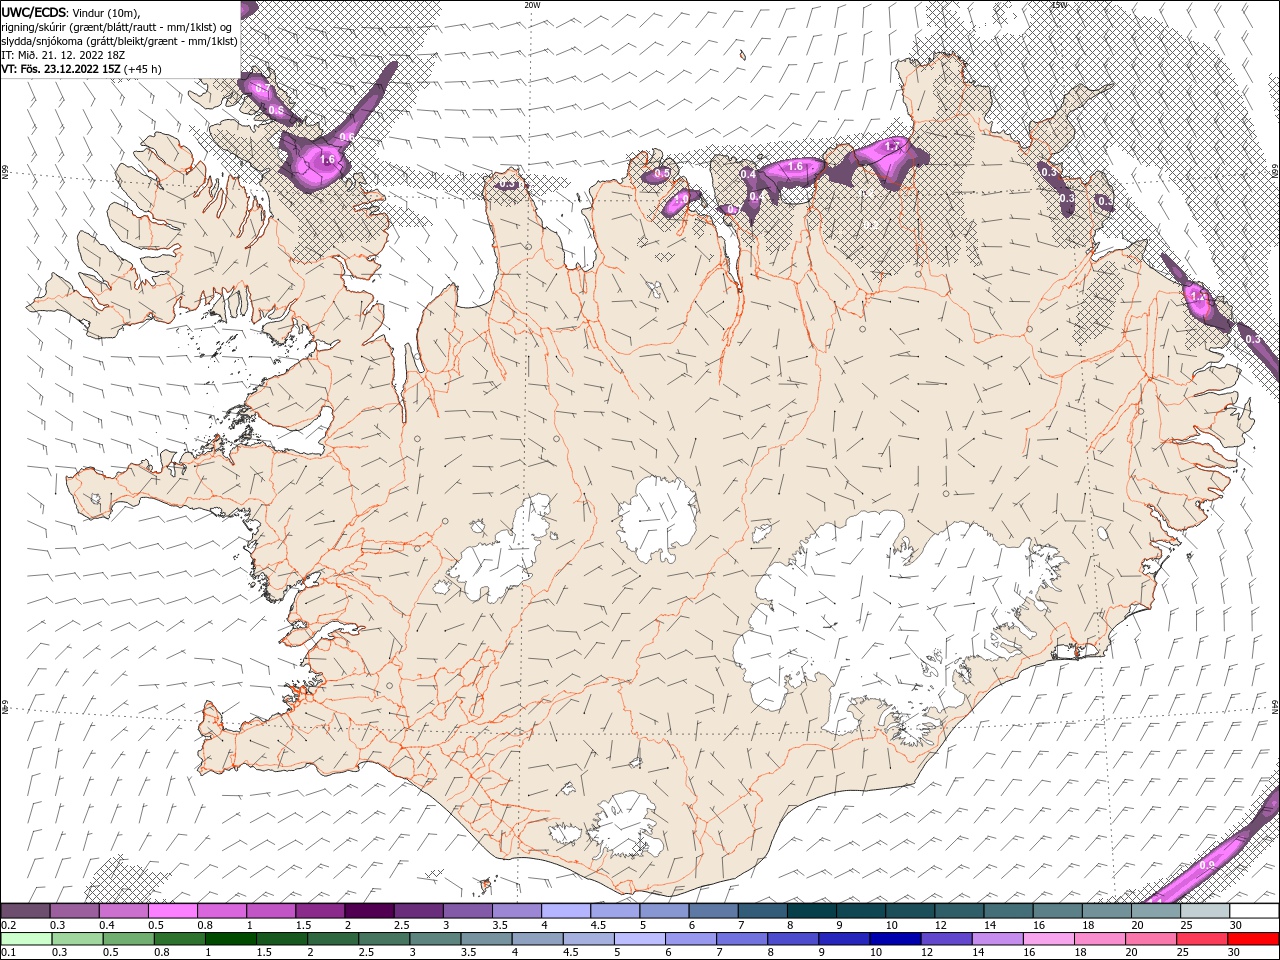Image resolution: width=1280 pixels, height=960 pixels.
Task: Select bottom-row green swatch between 0.5 and 0.8
Action: point(129,939)
